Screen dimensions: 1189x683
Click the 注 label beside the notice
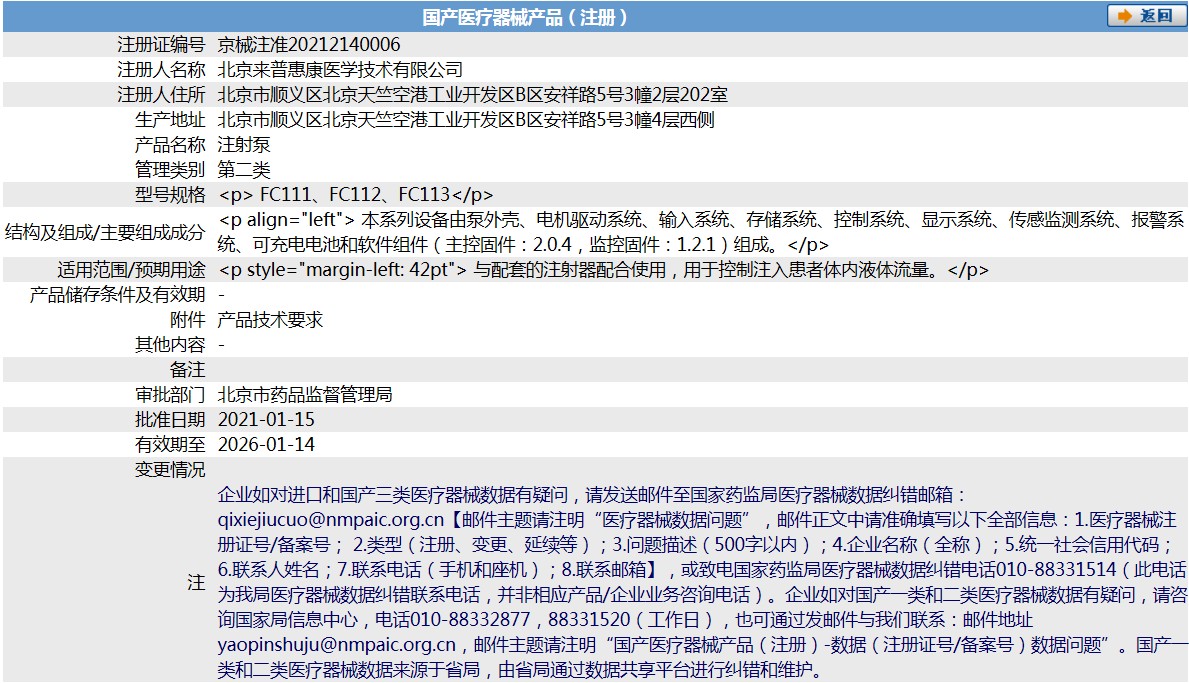[196, 583]
